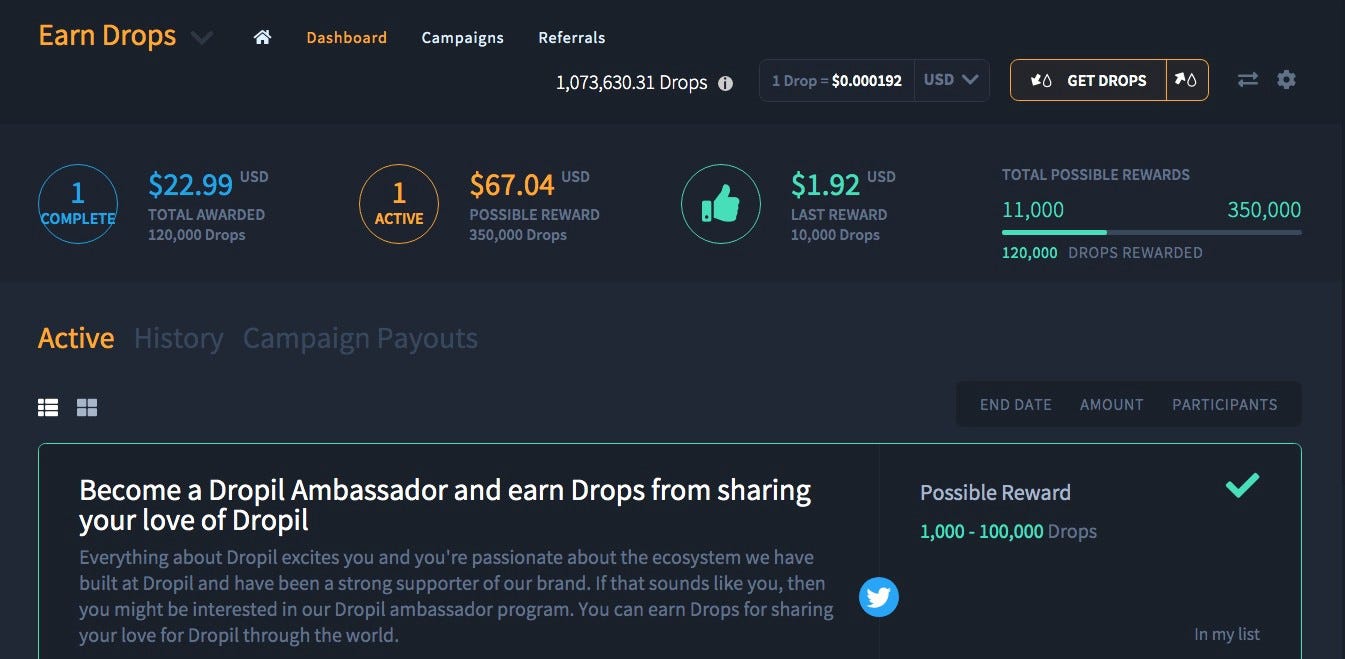1345x659 pixels.
Task: Switch to the History tab
Action: pyautogui.click(x=178, y=339)
